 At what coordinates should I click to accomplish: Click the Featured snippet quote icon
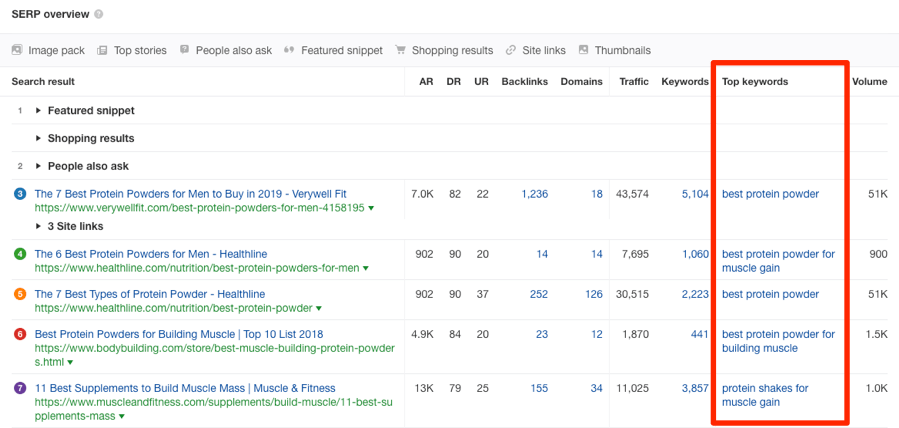[x=289, y=50]
